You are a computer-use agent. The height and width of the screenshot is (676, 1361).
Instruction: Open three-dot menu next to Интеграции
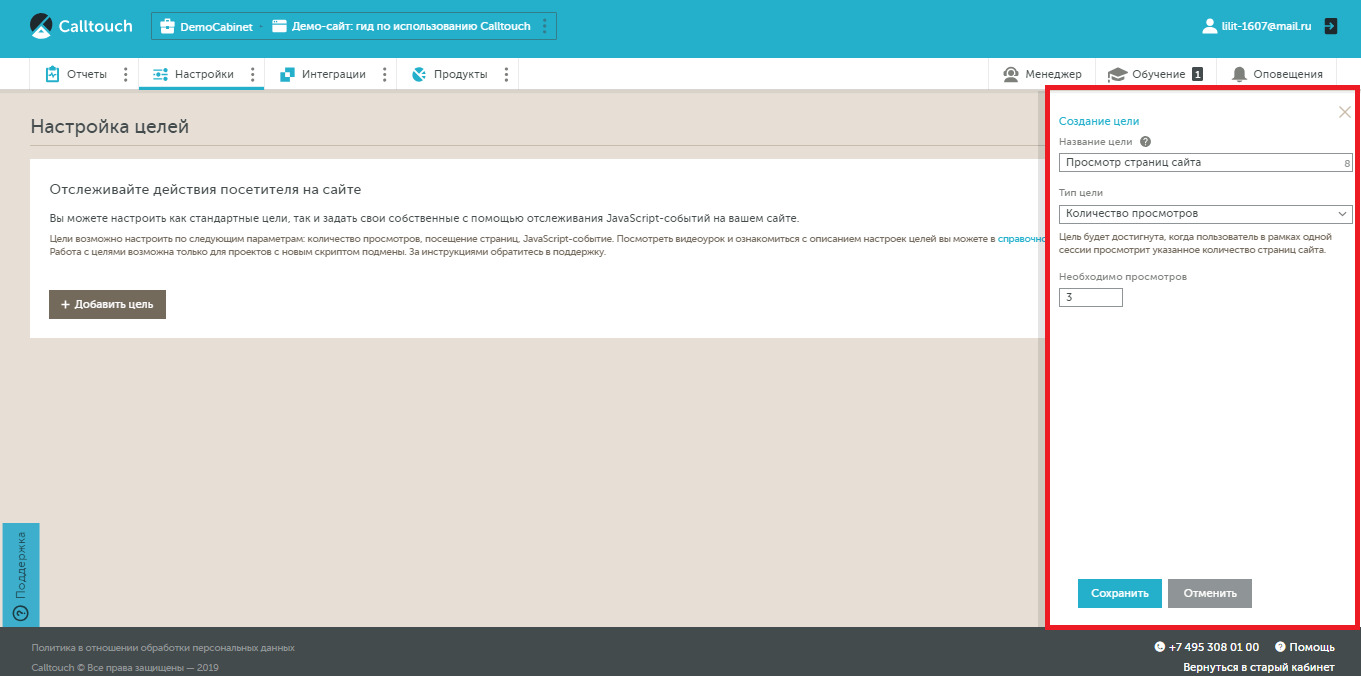(384, 74)
